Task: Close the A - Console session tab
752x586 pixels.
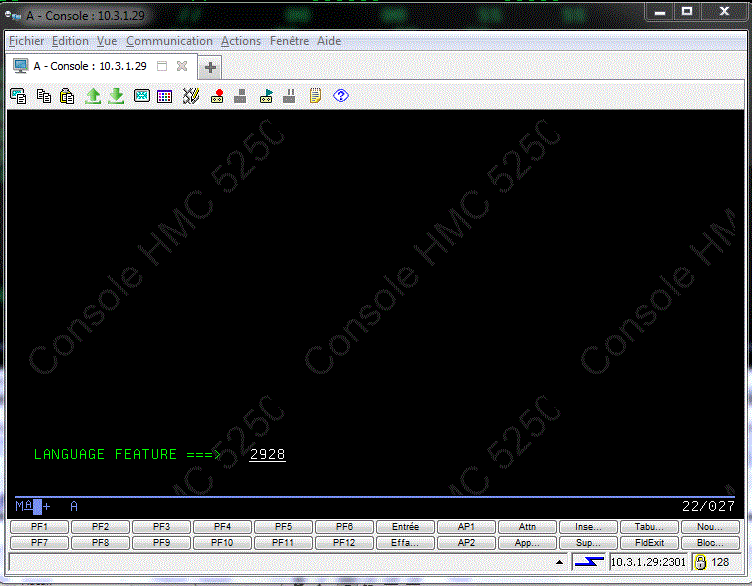Action: [182, 66]
